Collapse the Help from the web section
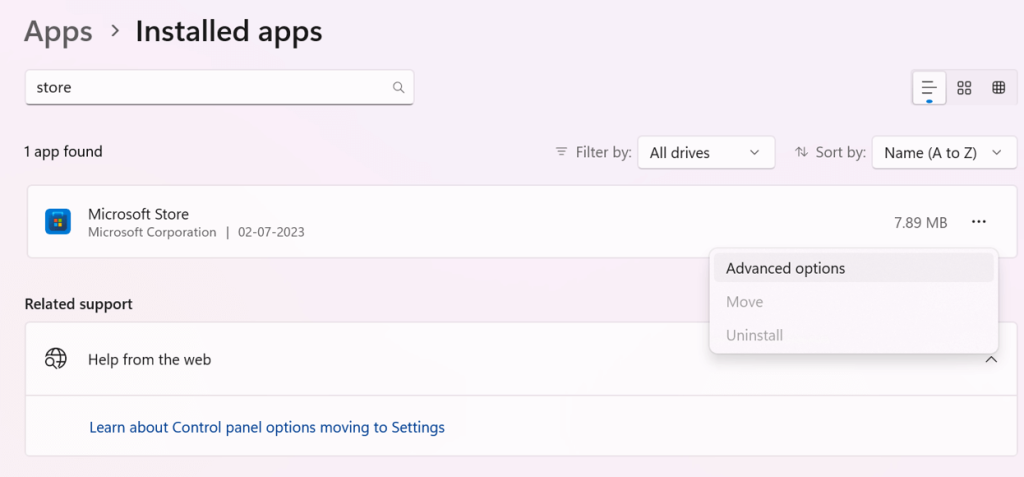The image size is (1024, 477). (991, 359)
